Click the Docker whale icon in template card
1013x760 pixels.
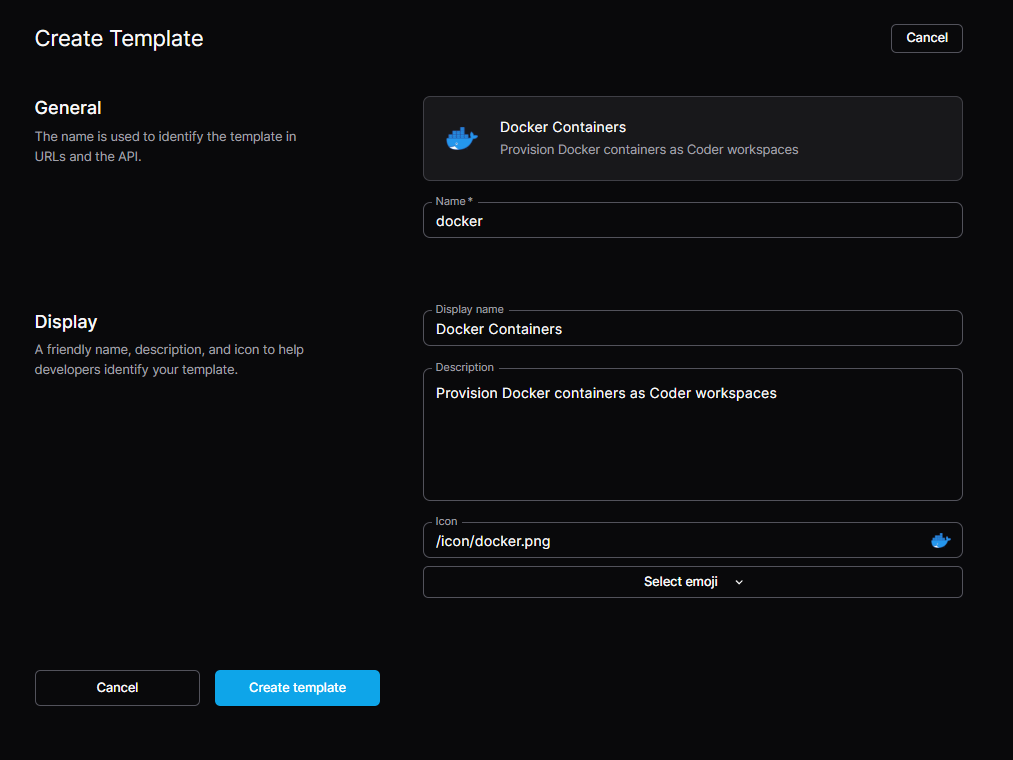(461, 138)
